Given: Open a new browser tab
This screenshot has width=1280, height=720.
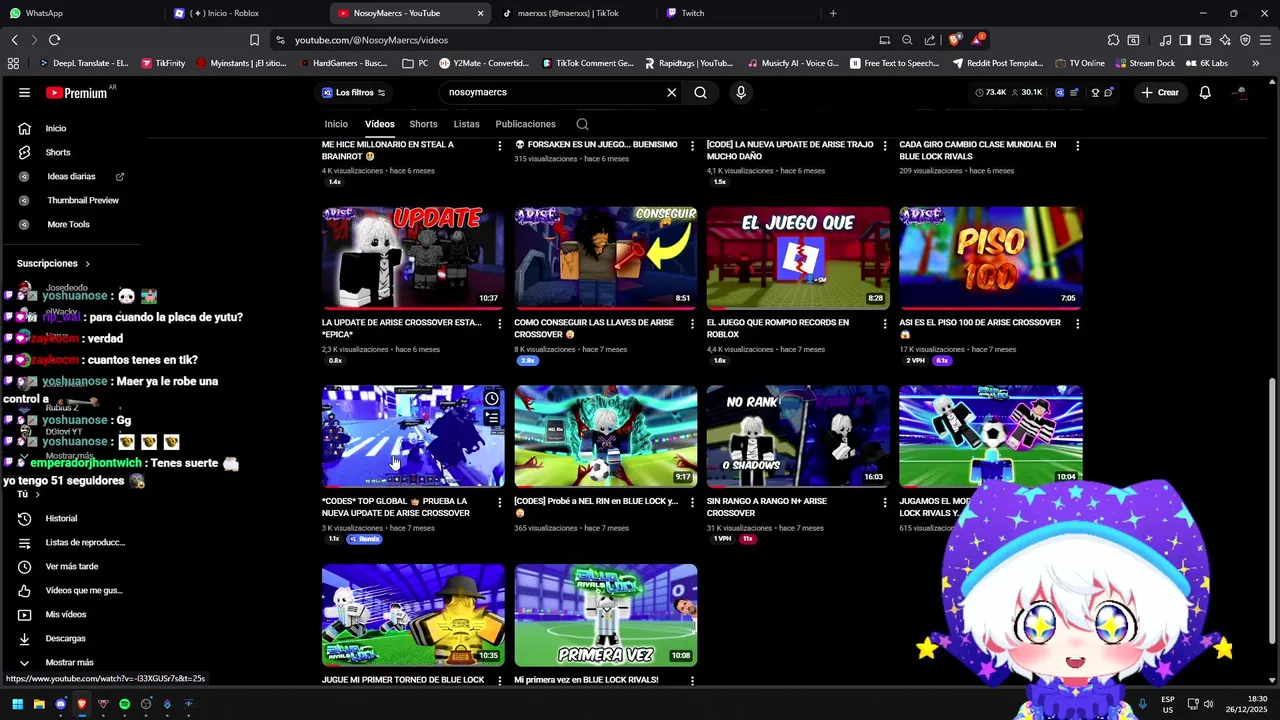Looking at the screenshot, I should [833, 13].
